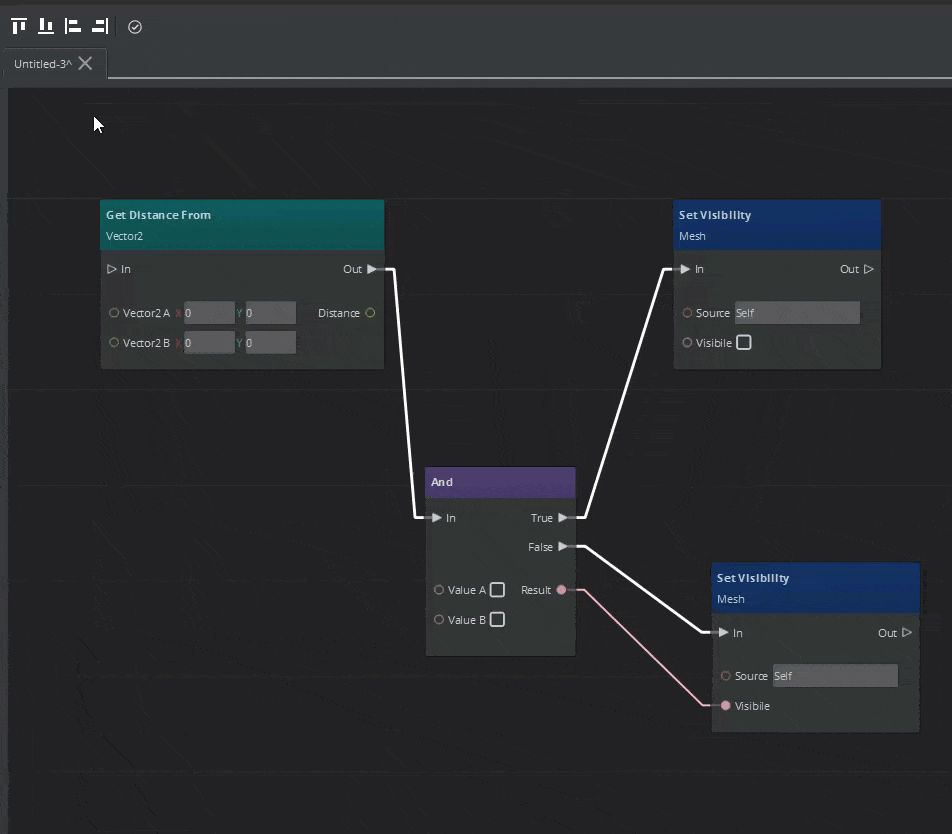
Task: Click the Distance output port circle
Action: click(370, 312)
